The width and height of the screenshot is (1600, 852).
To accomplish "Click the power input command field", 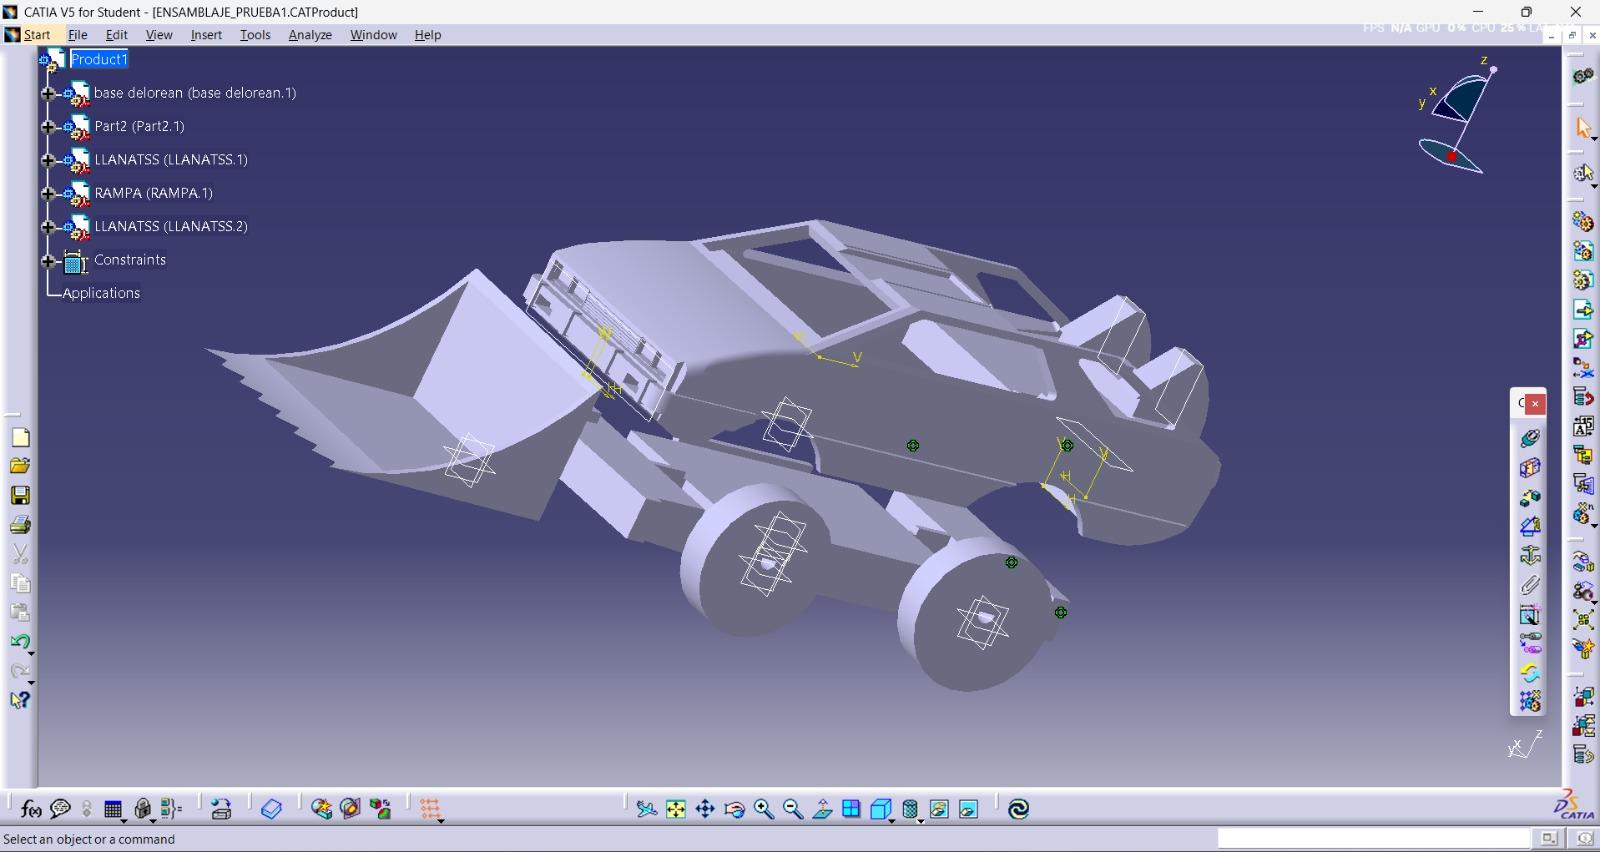I will click(x=1373, y=838).
